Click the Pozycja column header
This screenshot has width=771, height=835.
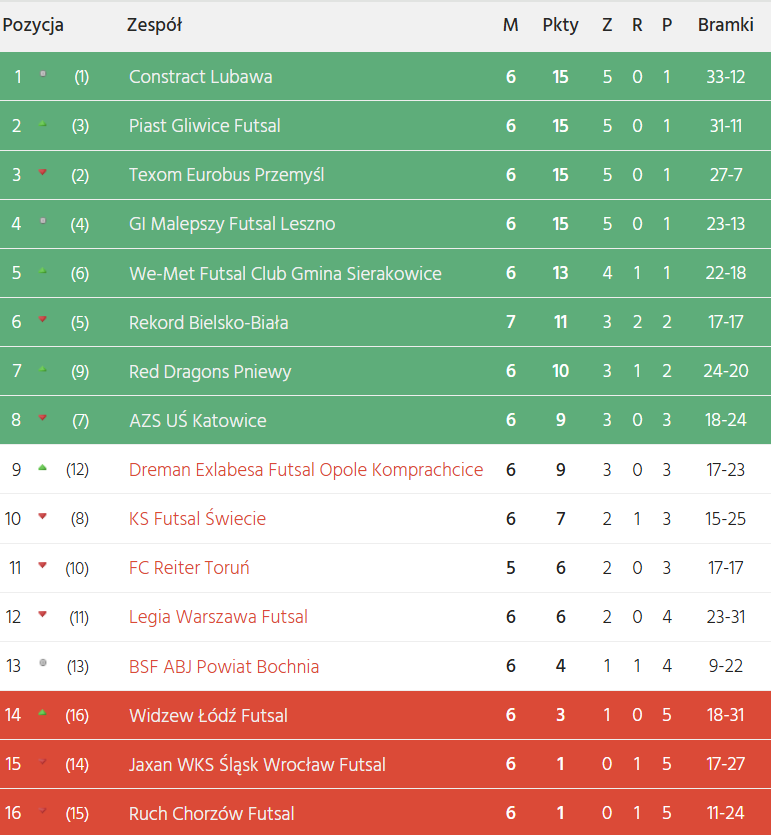click(33, 25)
